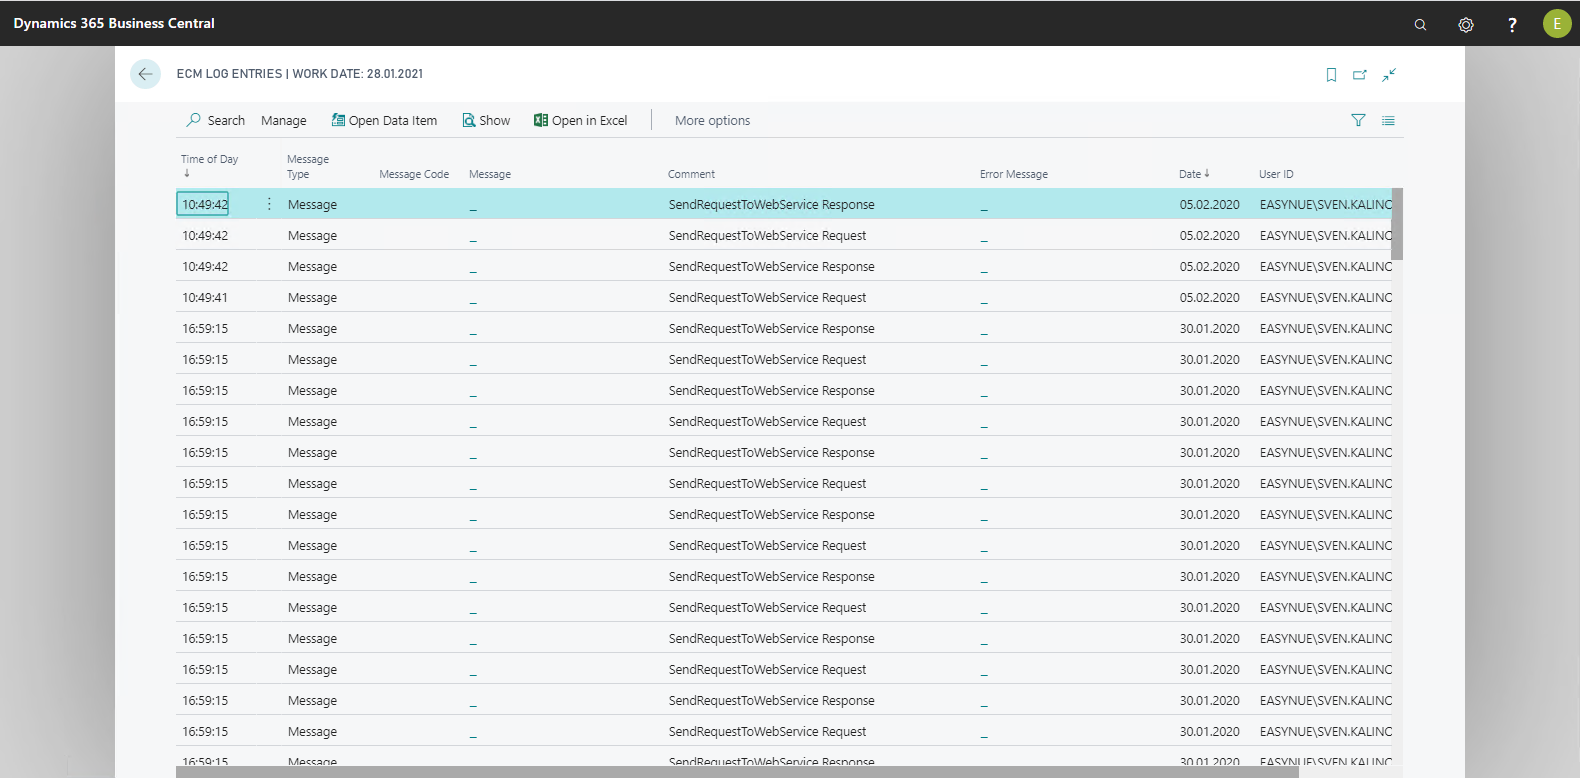Image resolution: width=1580 pixels, height=778 pixels.
Task: Sort by the Date column header
Action: click(1193, 174)
